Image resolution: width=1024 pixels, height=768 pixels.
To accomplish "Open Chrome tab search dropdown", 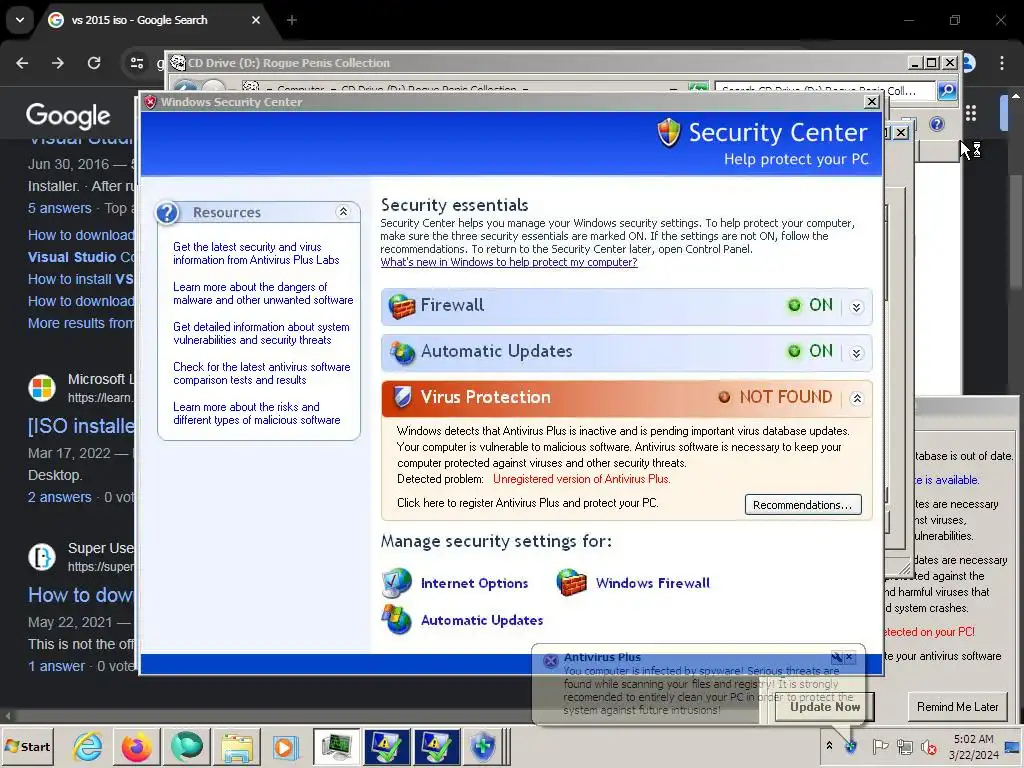I will point(20,20).
